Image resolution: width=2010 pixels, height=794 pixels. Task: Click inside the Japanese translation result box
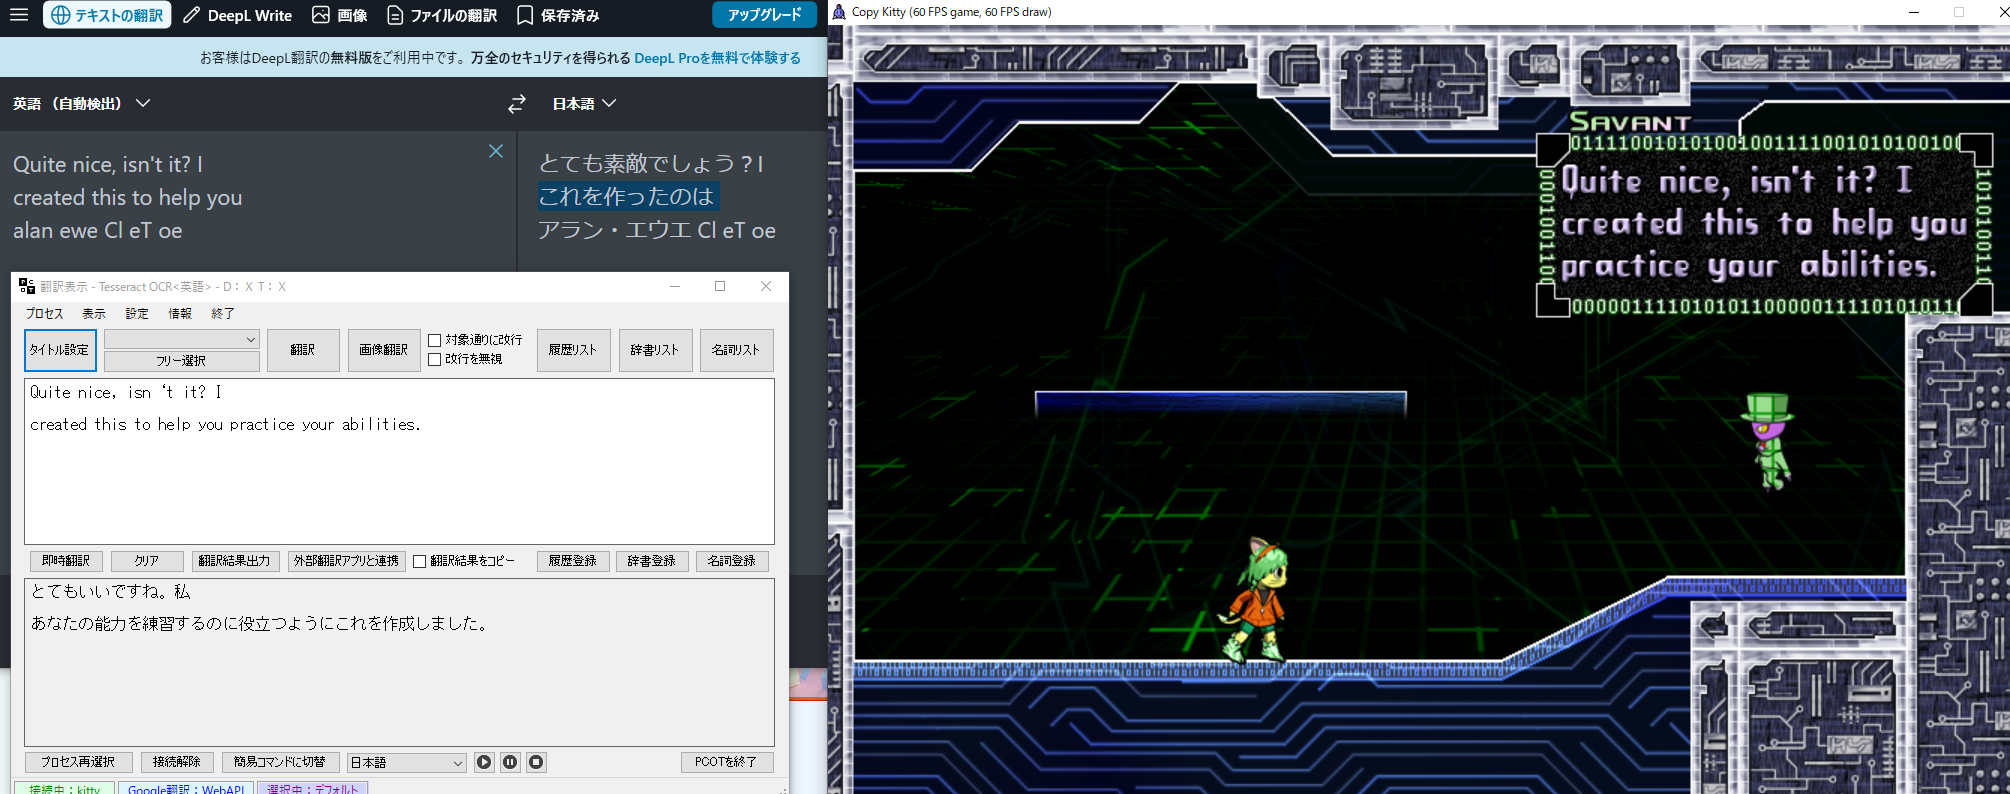pos(399,662)
